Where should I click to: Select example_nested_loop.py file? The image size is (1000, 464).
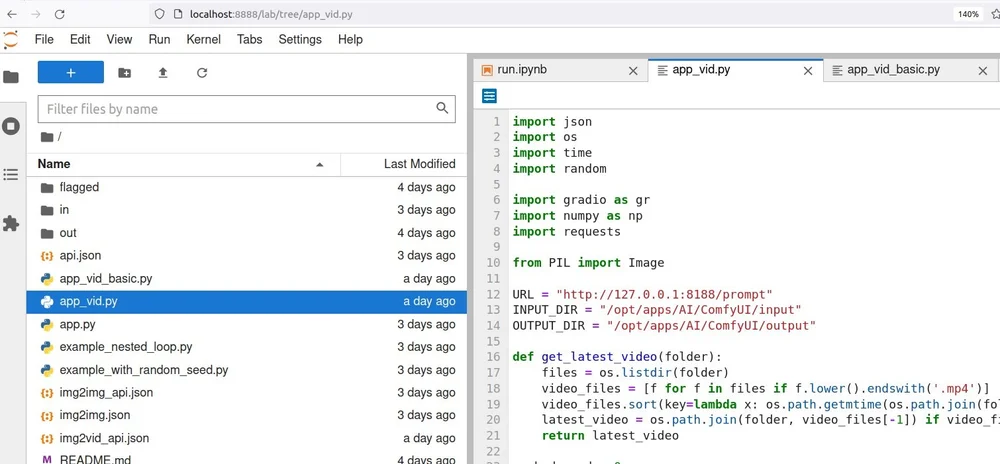click(247, 347)
